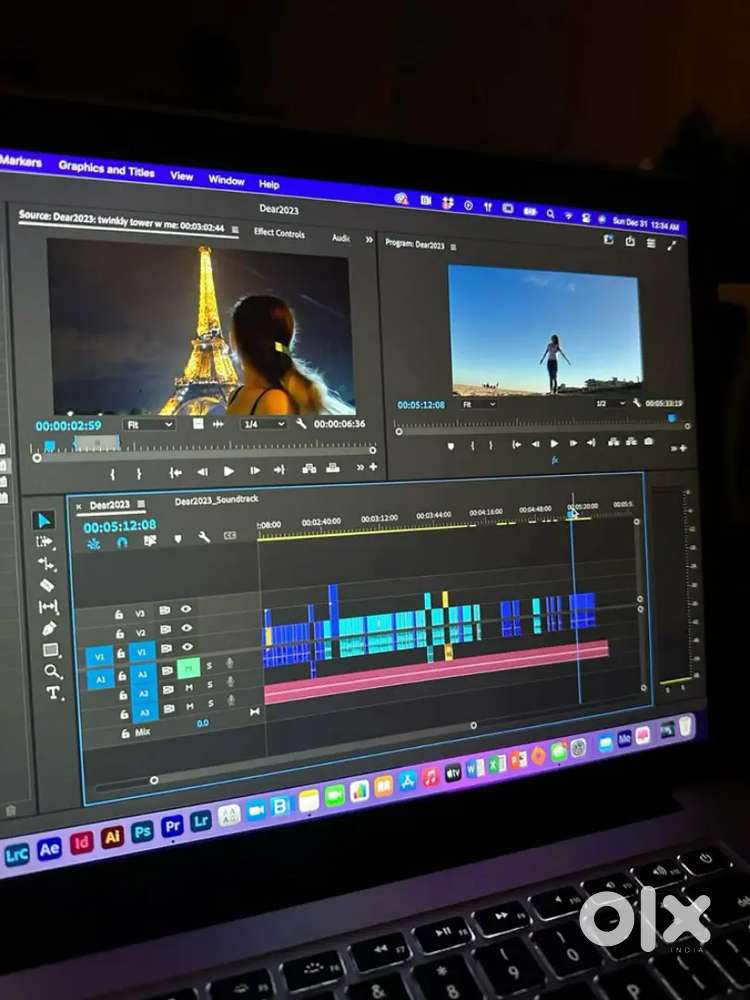Switch to the Effect Controls tab
This screenshot has width=750, height=1000.
279,232
